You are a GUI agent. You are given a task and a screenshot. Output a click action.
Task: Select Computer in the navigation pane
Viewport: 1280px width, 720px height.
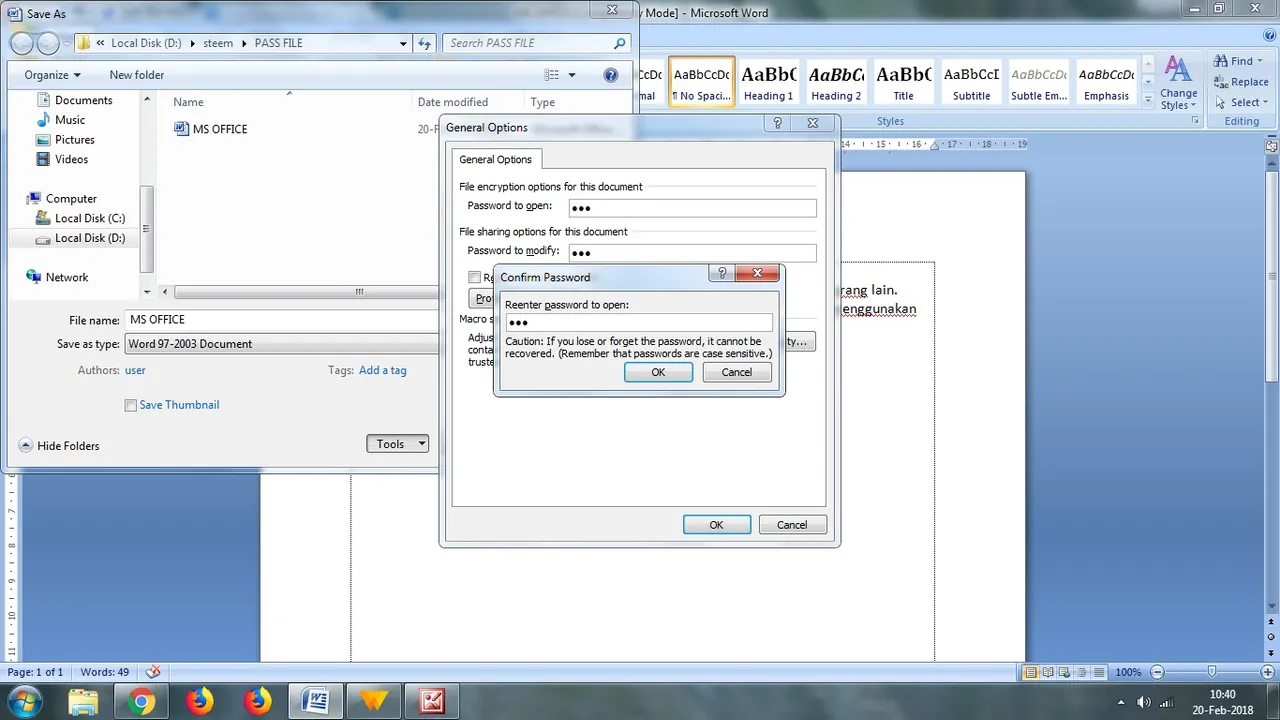71,198
